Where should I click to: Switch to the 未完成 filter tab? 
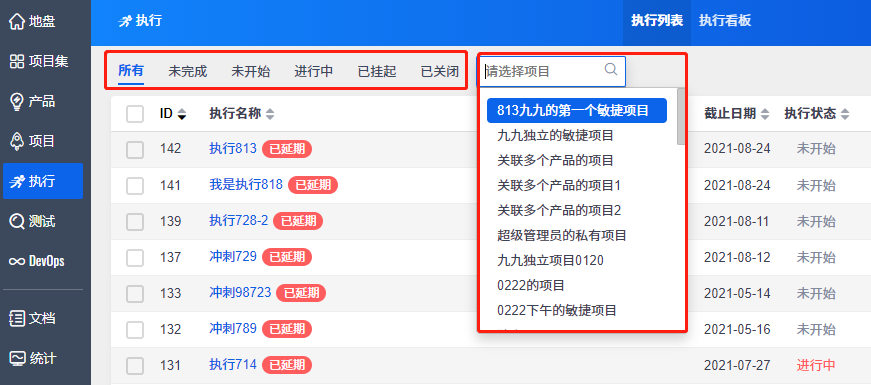pyautogui.click(x=188, y=72)
